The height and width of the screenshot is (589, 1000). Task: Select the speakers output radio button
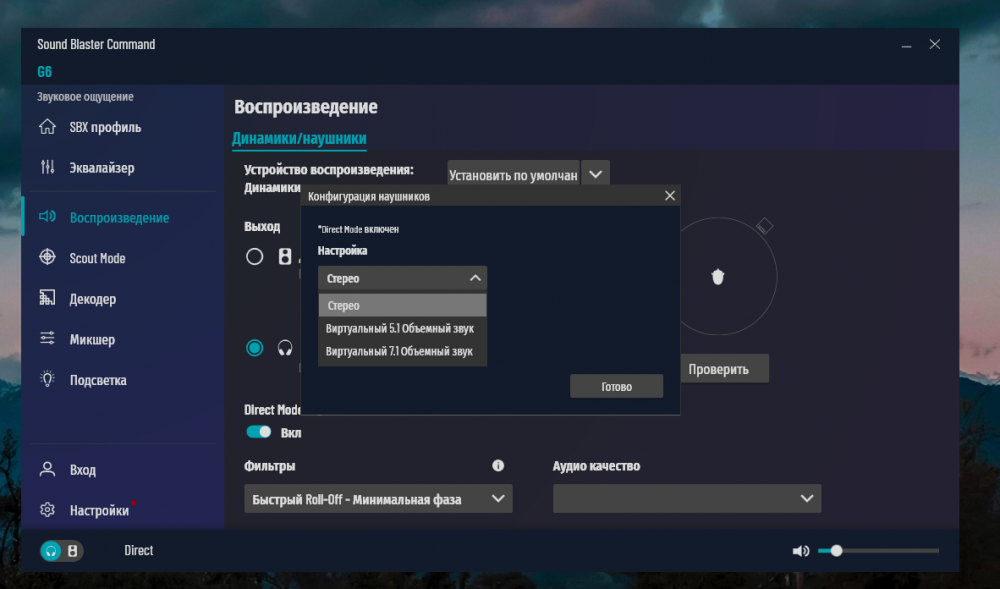pos(255,257)
